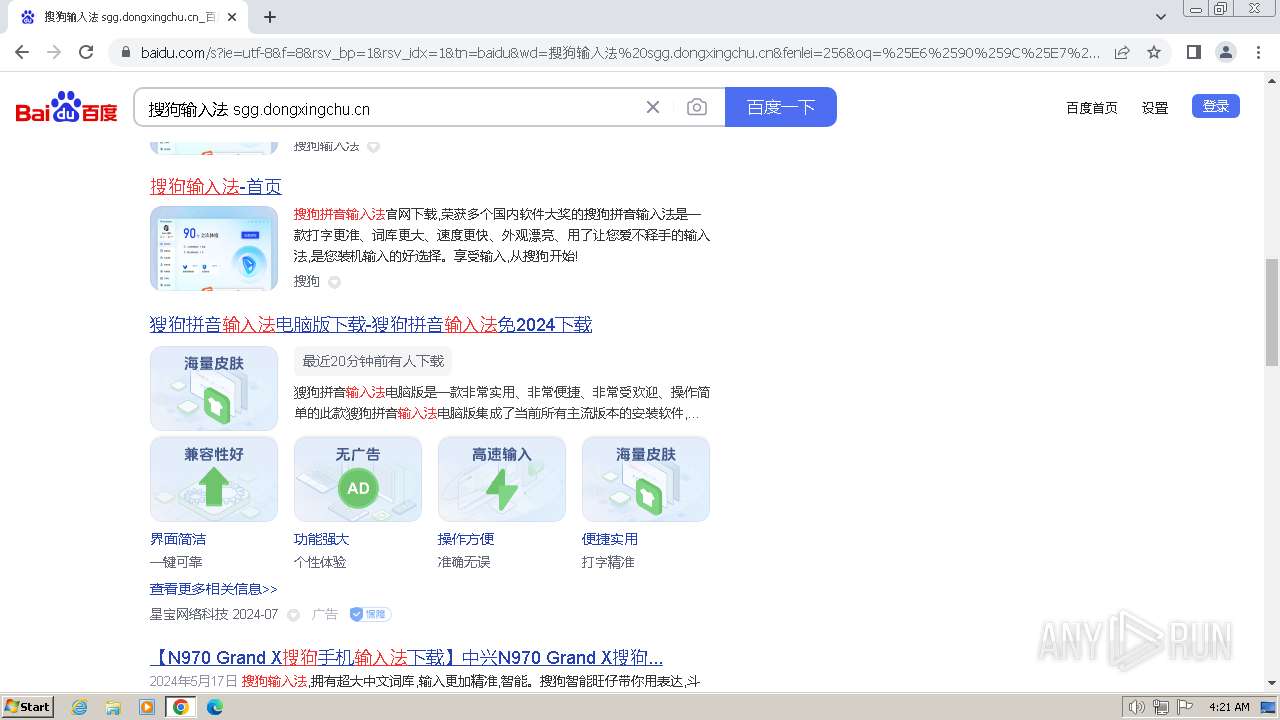This screenshot has width=1280, height=720.
Task: Click the 兼容性好 feature image
Action: [x=214, y=479]
